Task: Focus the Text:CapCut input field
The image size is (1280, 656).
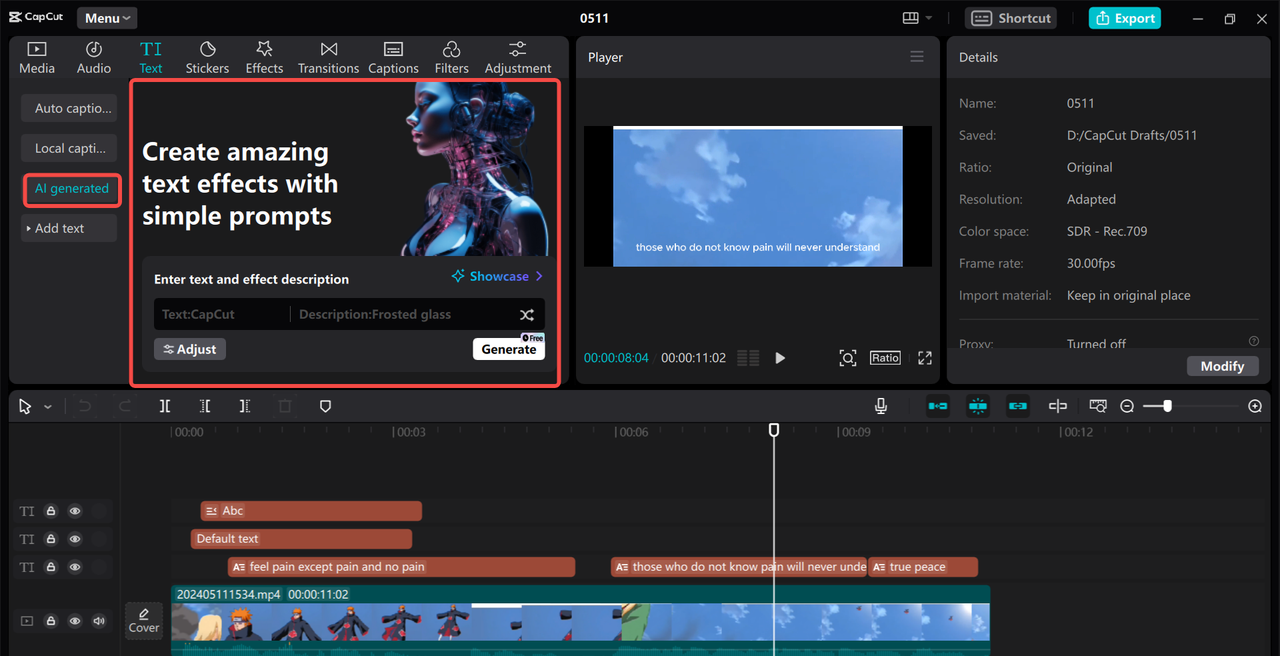Action: coord(220,314)
